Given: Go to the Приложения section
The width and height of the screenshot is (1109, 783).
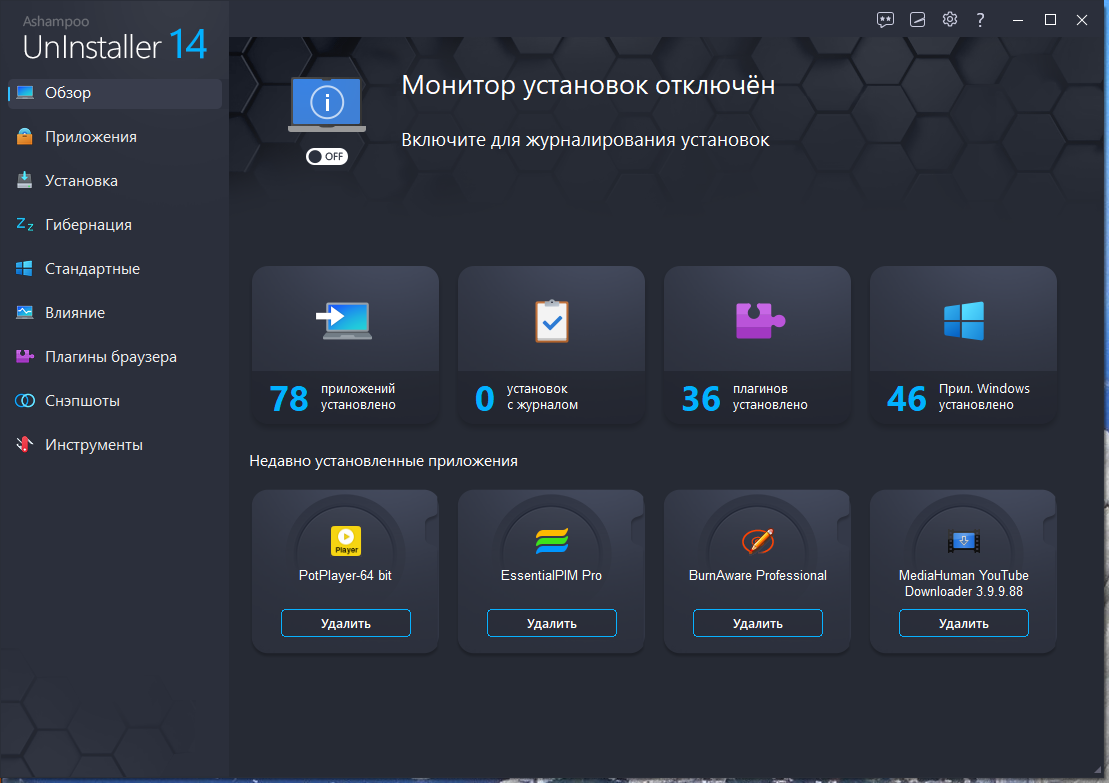Looking at the screenshot, I should point(115,137).
